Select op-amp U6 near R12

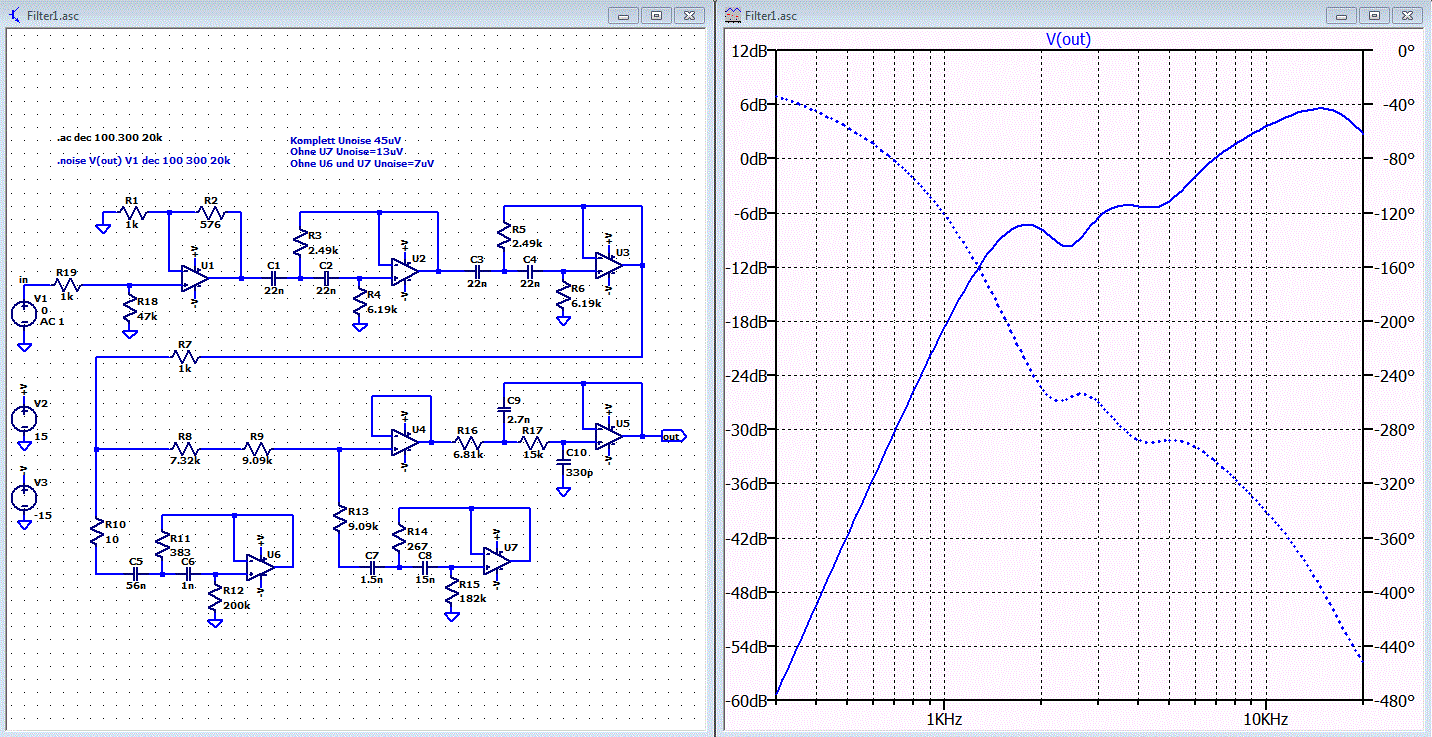pos(260,567)
